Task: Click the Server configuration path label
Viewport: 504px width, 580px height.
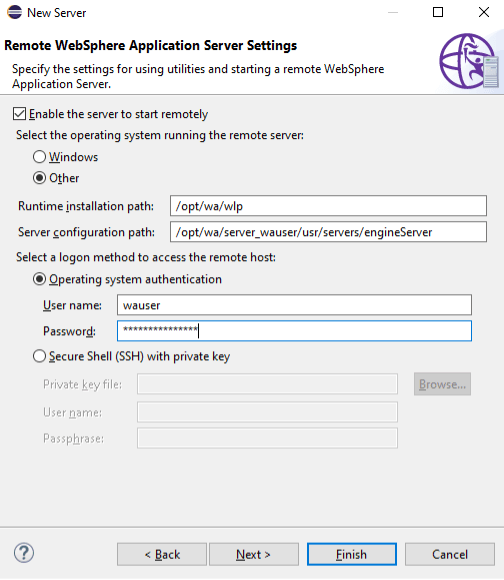Action: (86, 232)
